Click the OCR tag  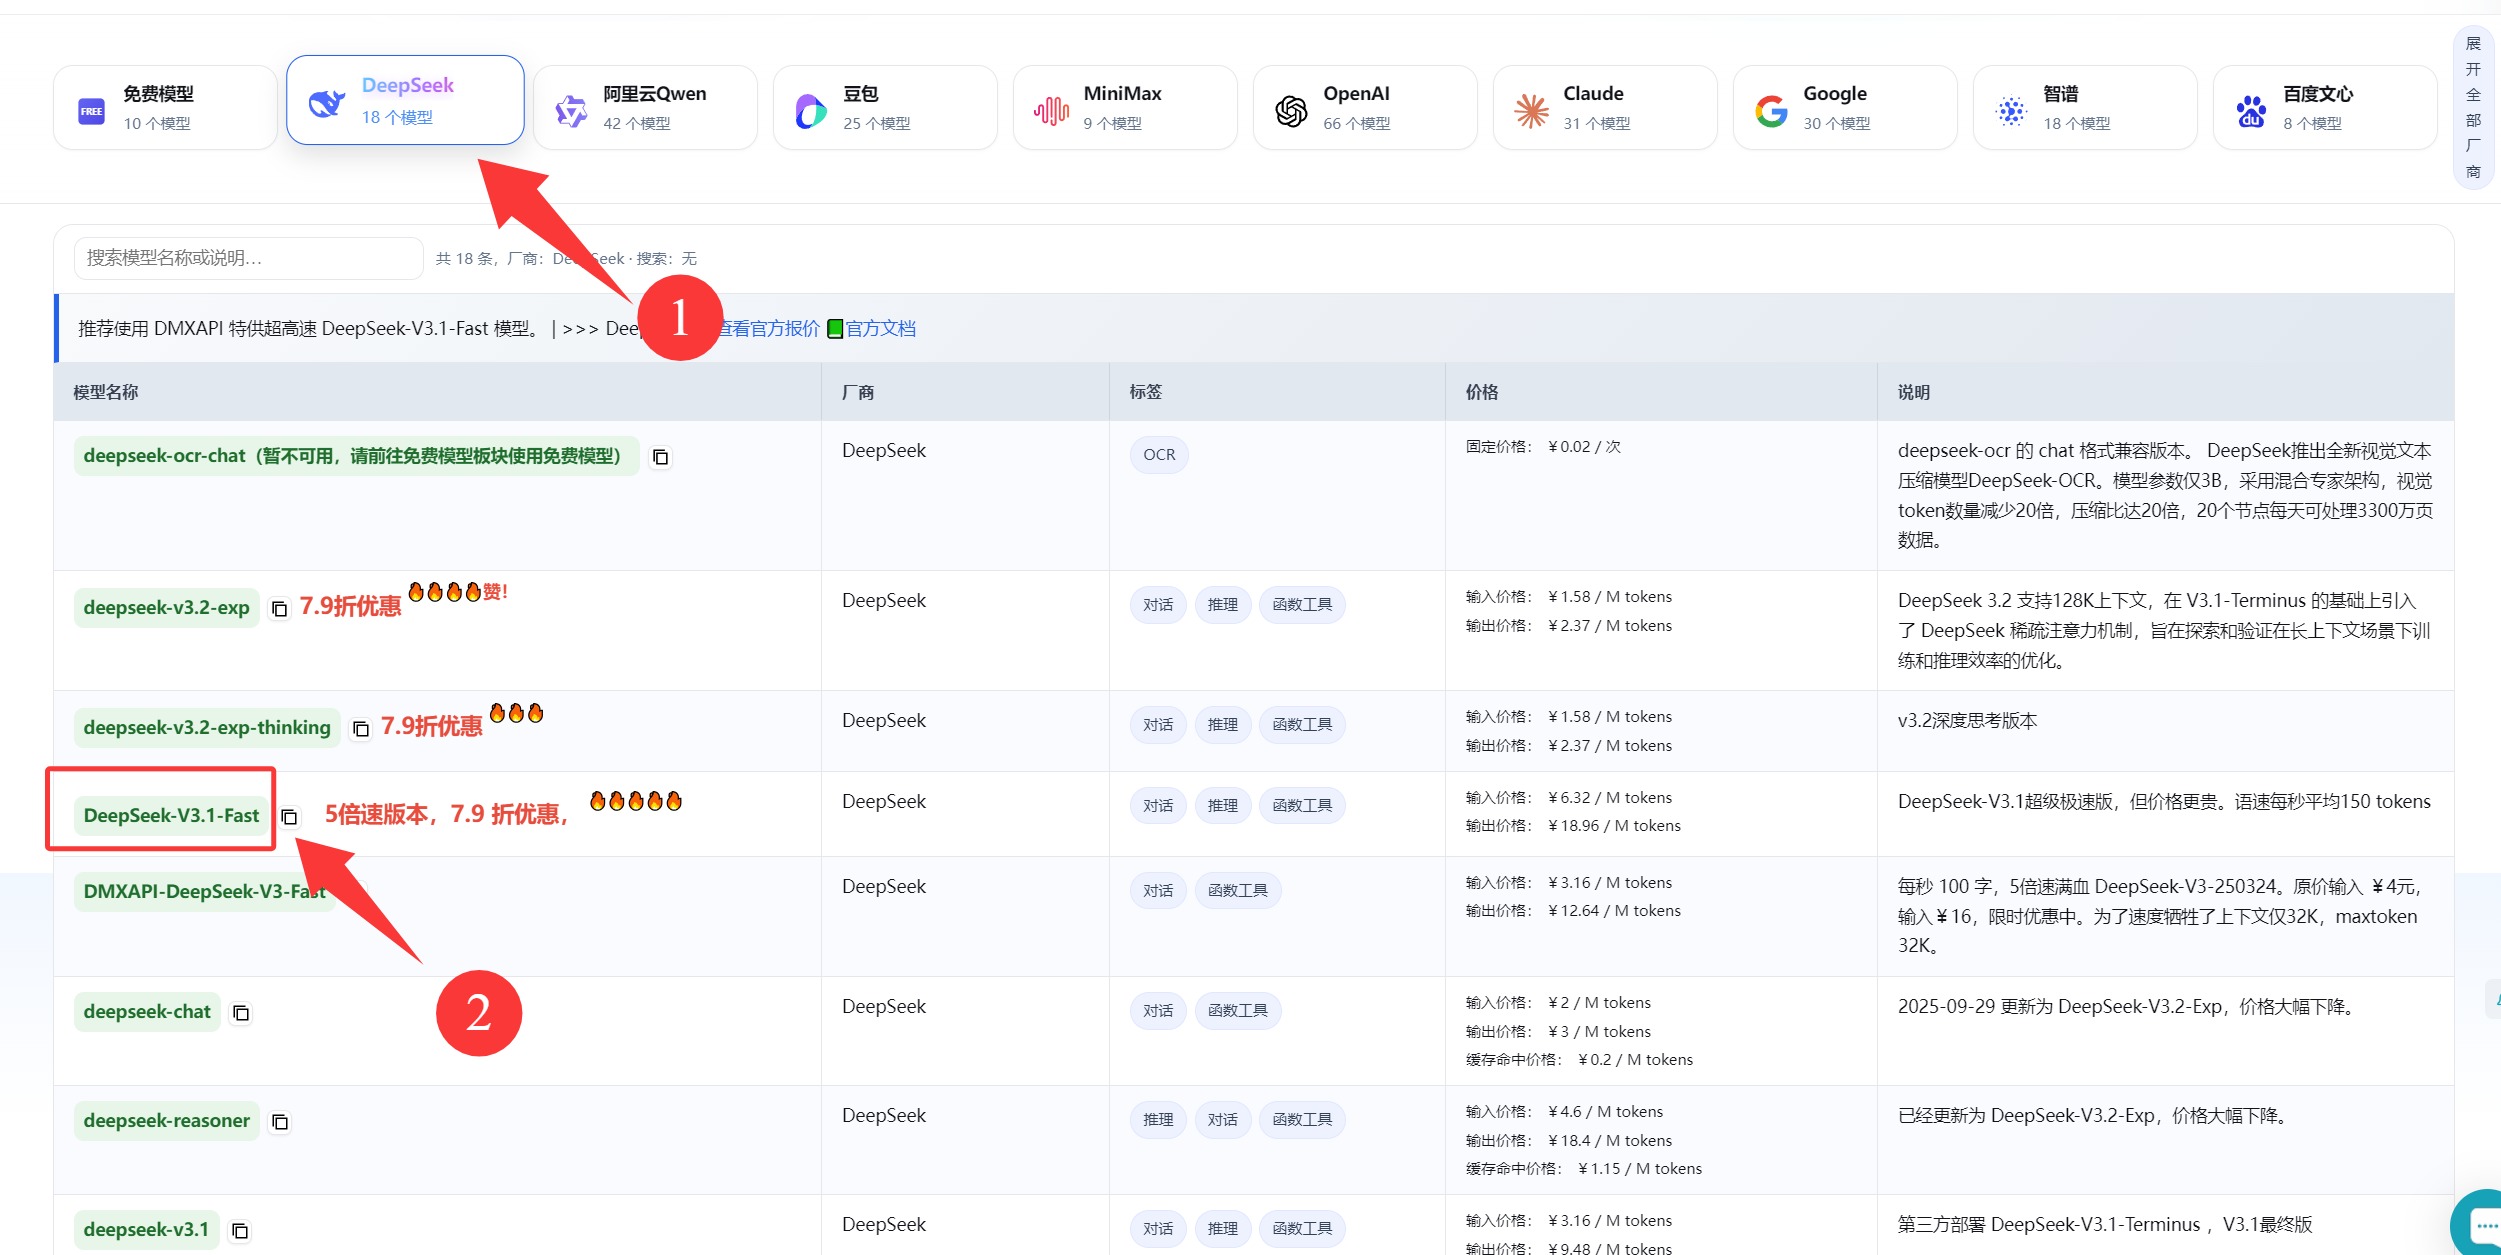pyautogui.click(x=1159, y=455)
